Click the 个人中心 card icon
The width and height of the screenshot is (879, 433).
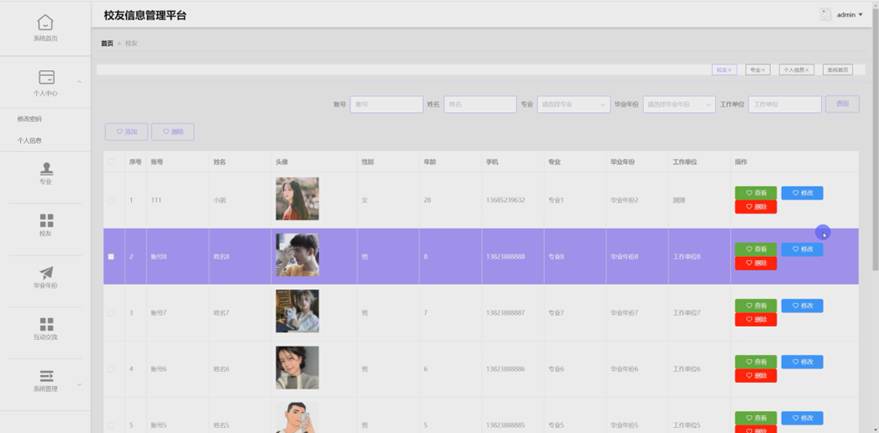(47, 77)
